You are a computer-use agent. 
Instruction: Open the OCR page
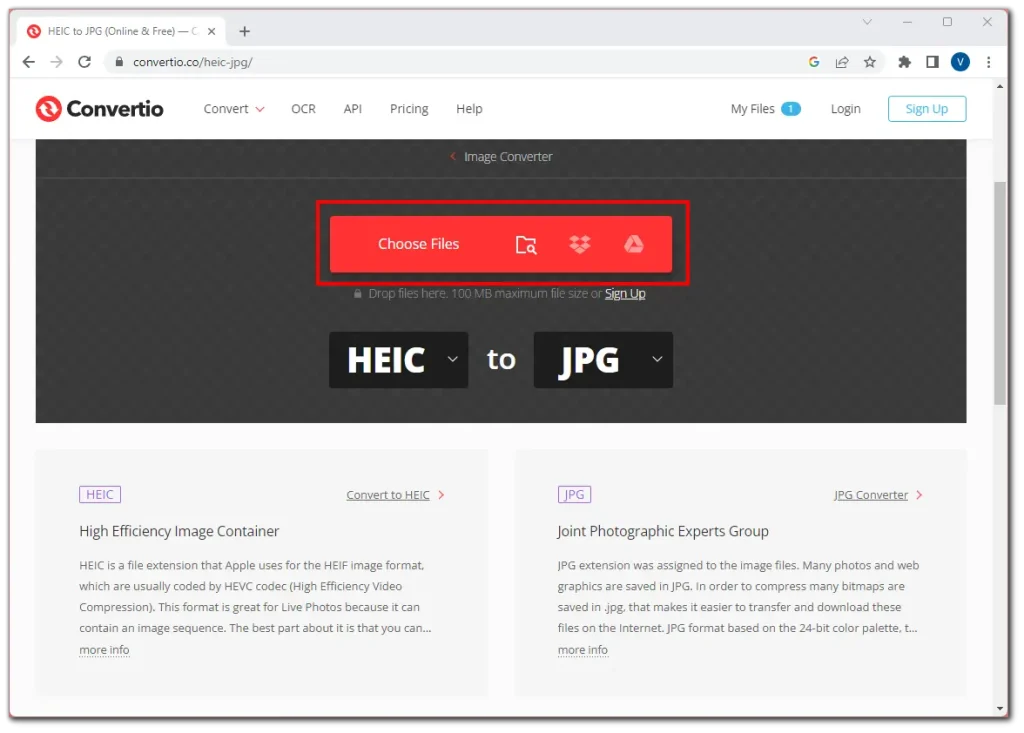click(303, 109)
